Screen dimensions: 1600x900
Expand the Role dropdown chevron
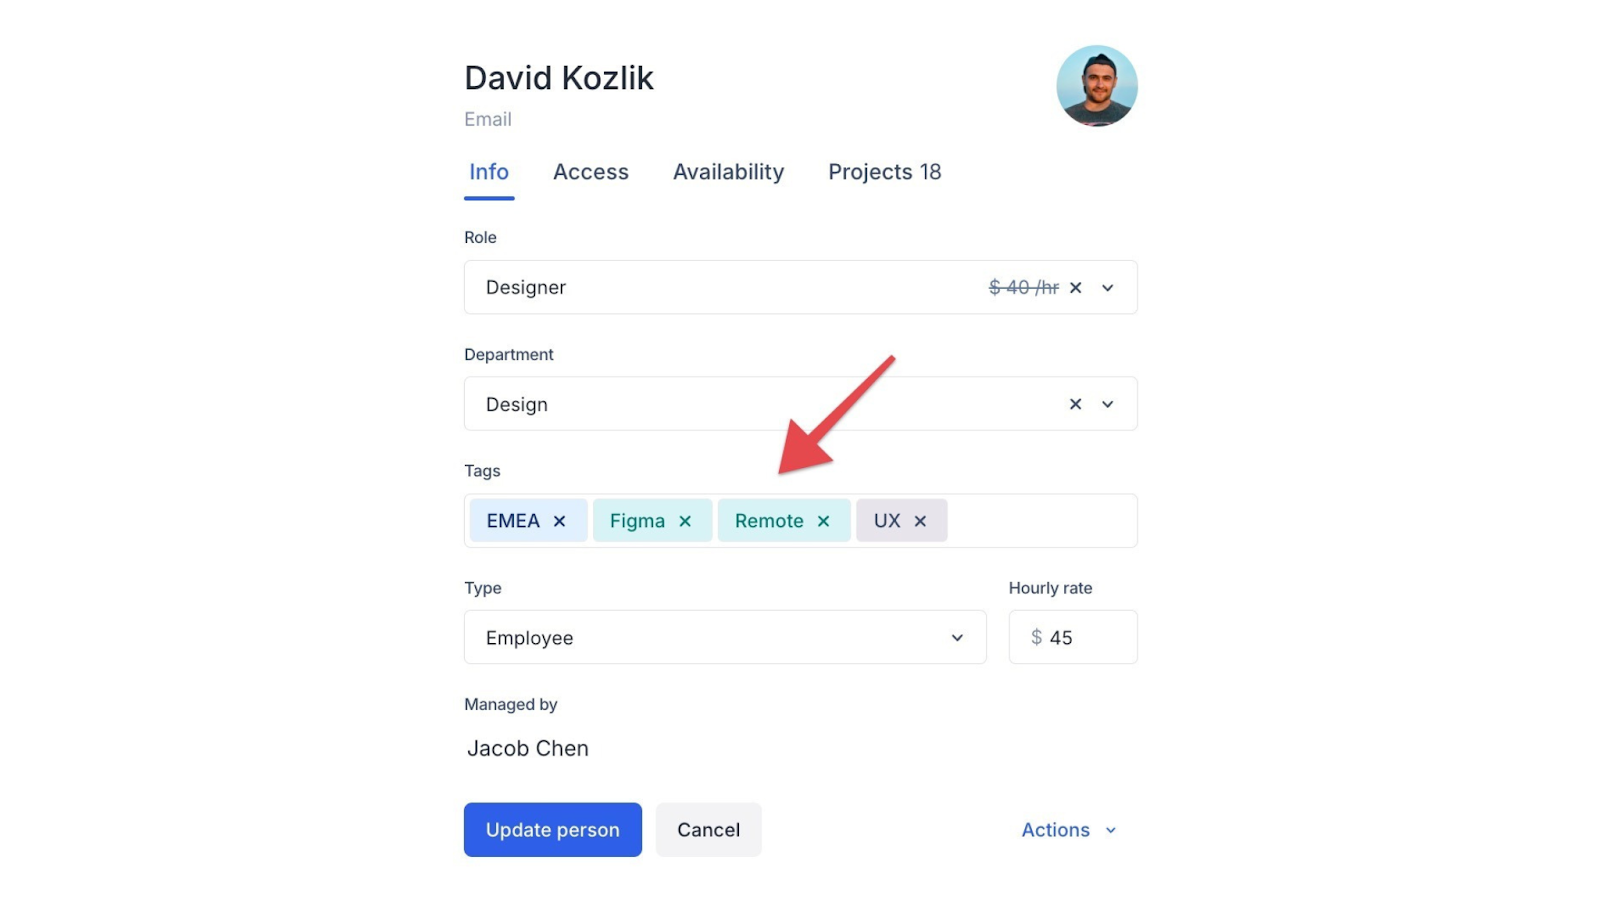(x=1108, y=288)
